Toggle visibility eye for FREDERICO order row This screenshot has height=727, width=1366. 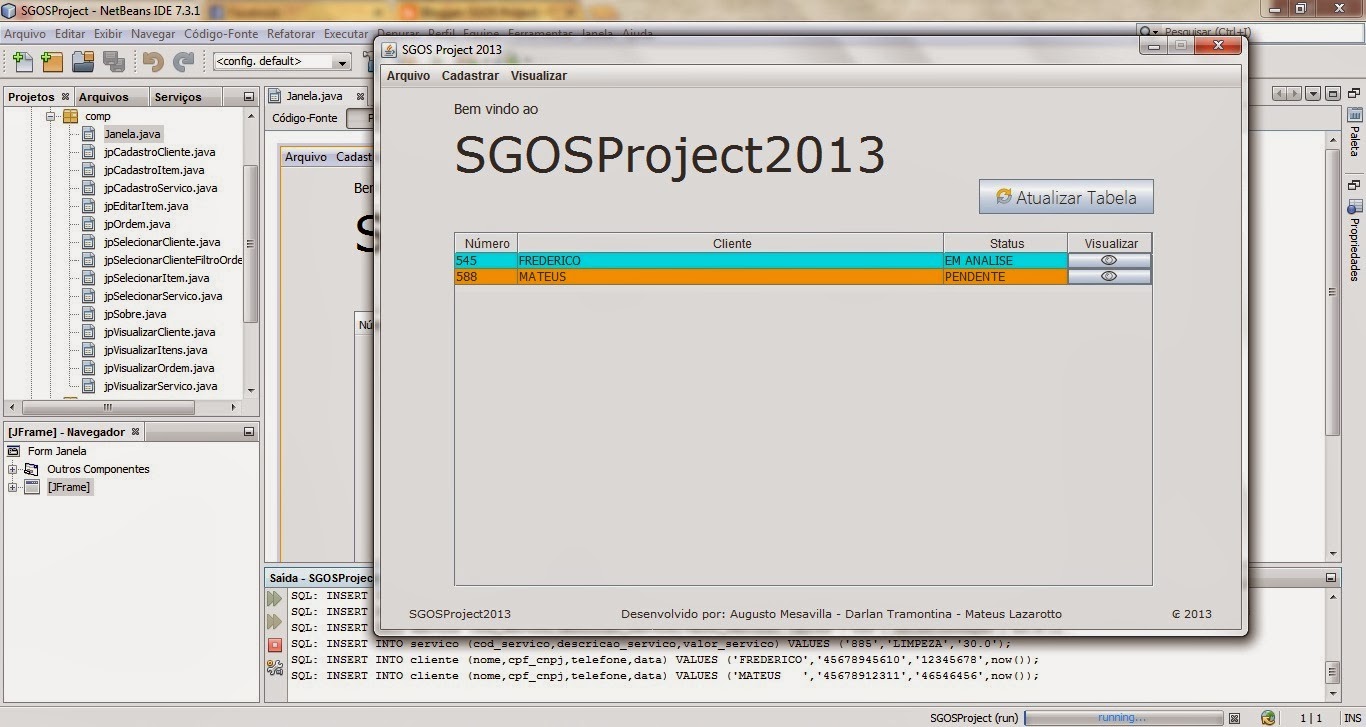point(1108,260)
